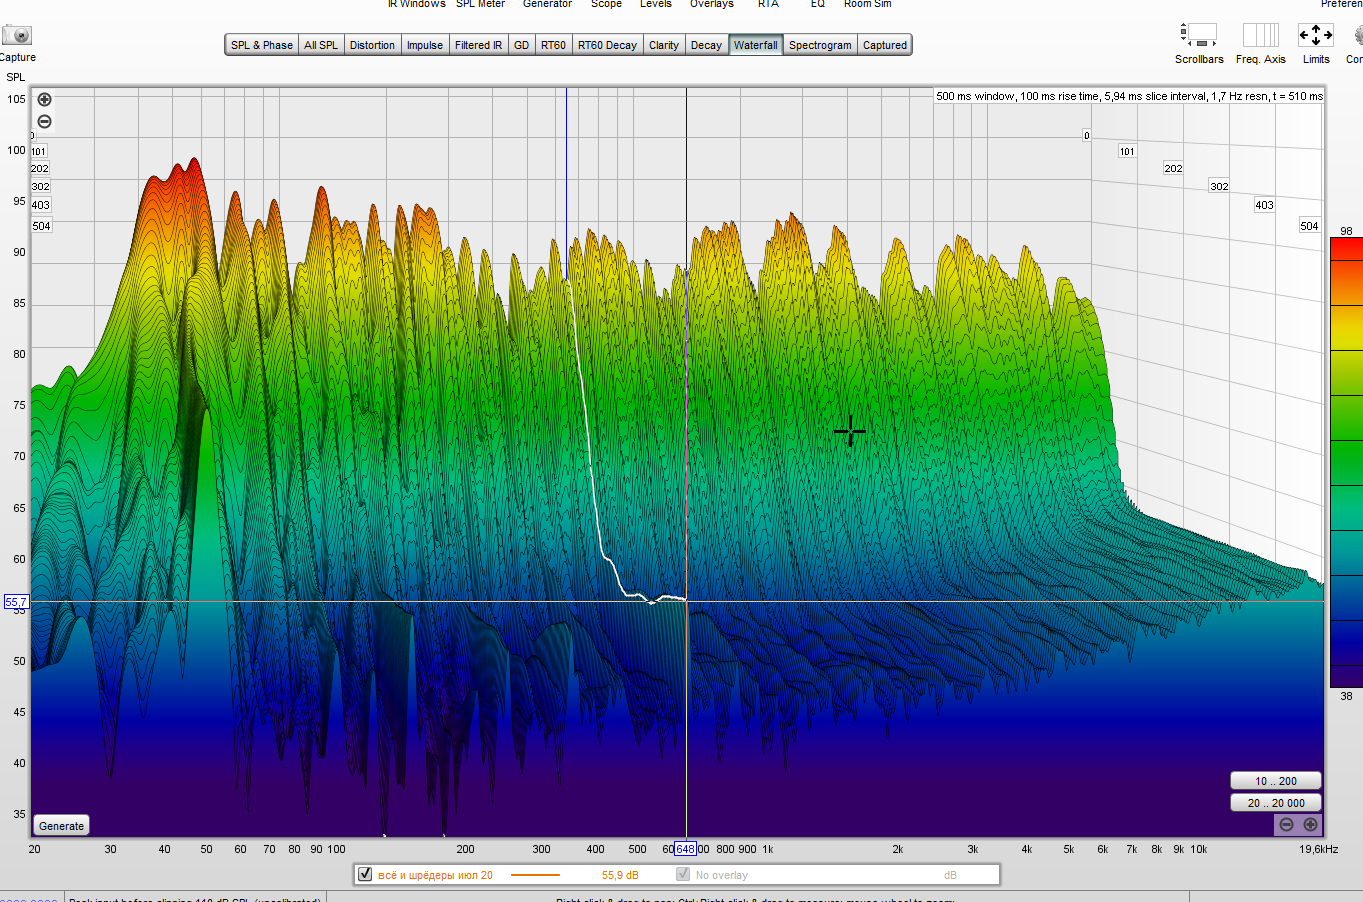The width and height of the screenshot is (1363, 902).
Task: Uncheck the 'всё и шрёдеры июл 20' trace checkbox
Action: point(365,874)
